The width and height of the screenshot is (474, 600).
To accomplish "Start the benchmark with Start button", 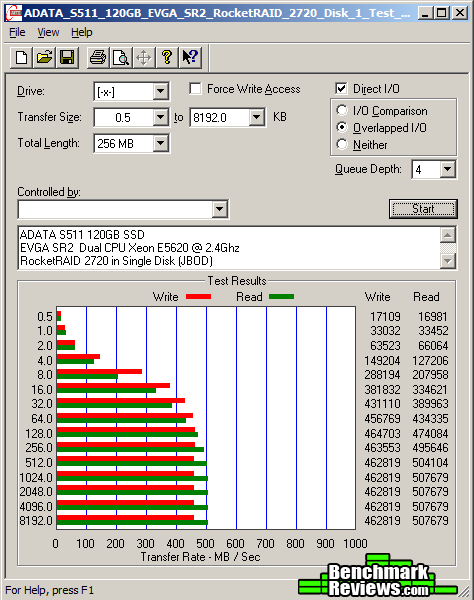I will [x=423, y=209].
